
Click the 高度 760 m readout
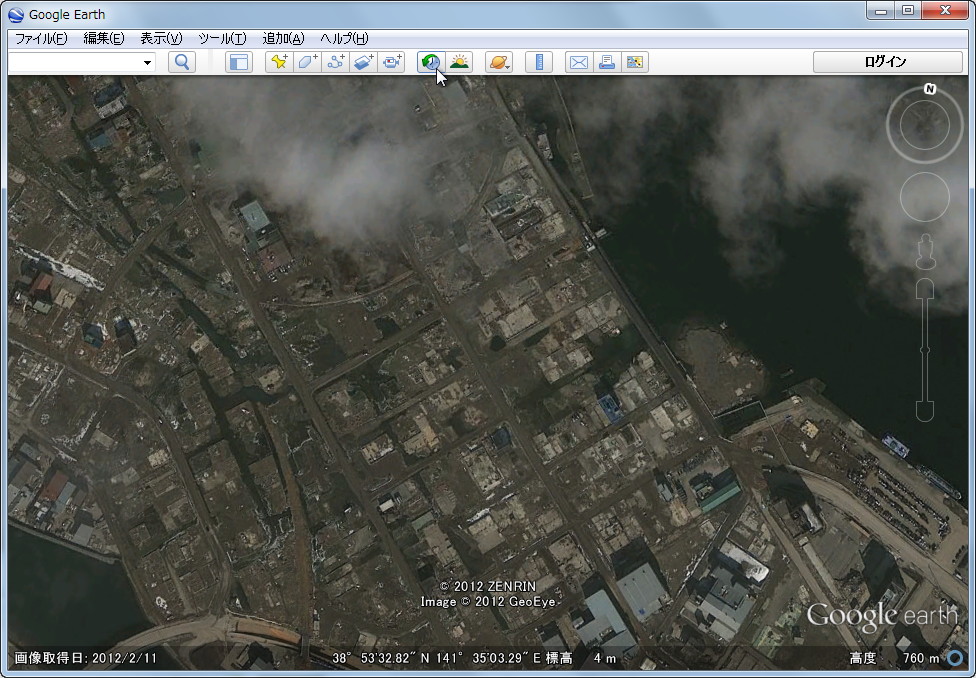894,658
